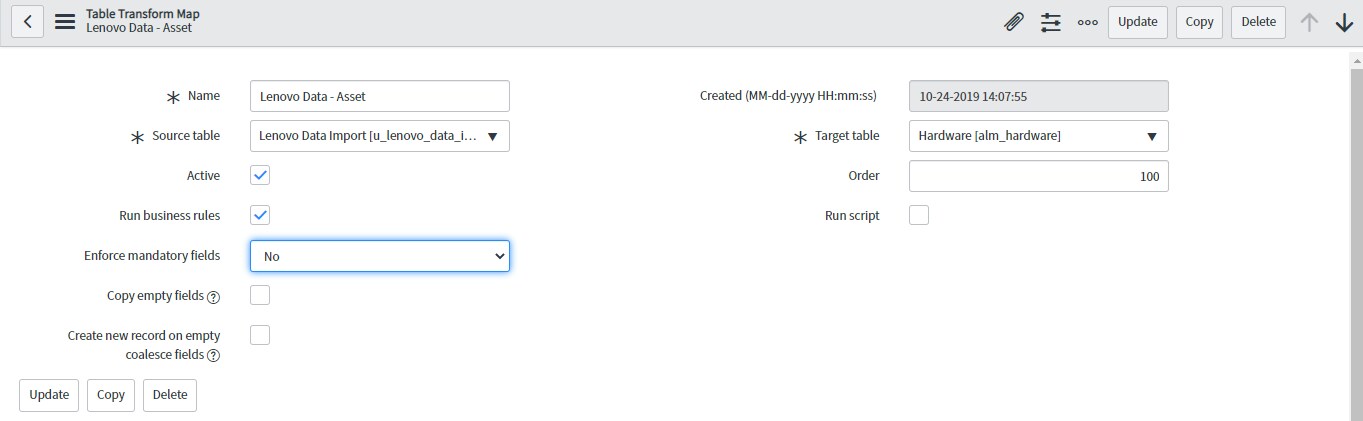Show help for Copy empty fields
This screenshot has width=1363, height=421.
[213, 297]
